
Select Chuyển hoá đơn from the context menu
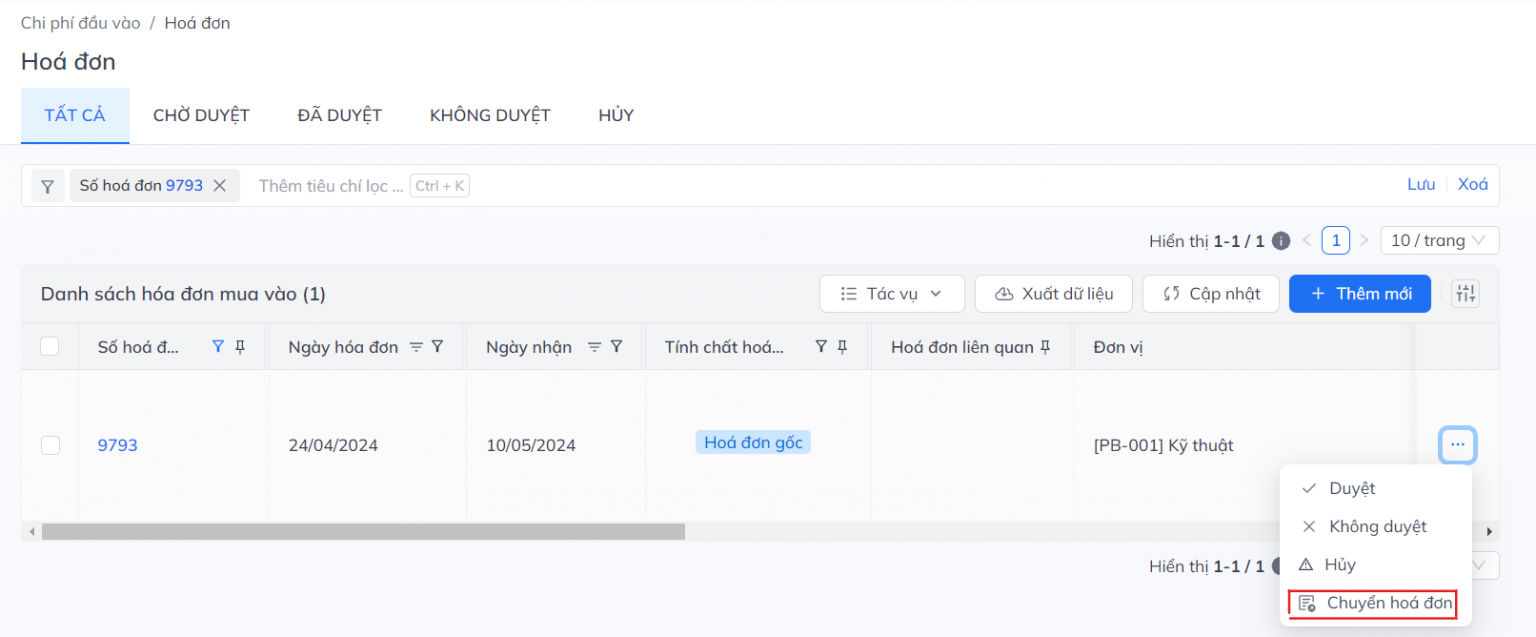[x=1389, y=602]
